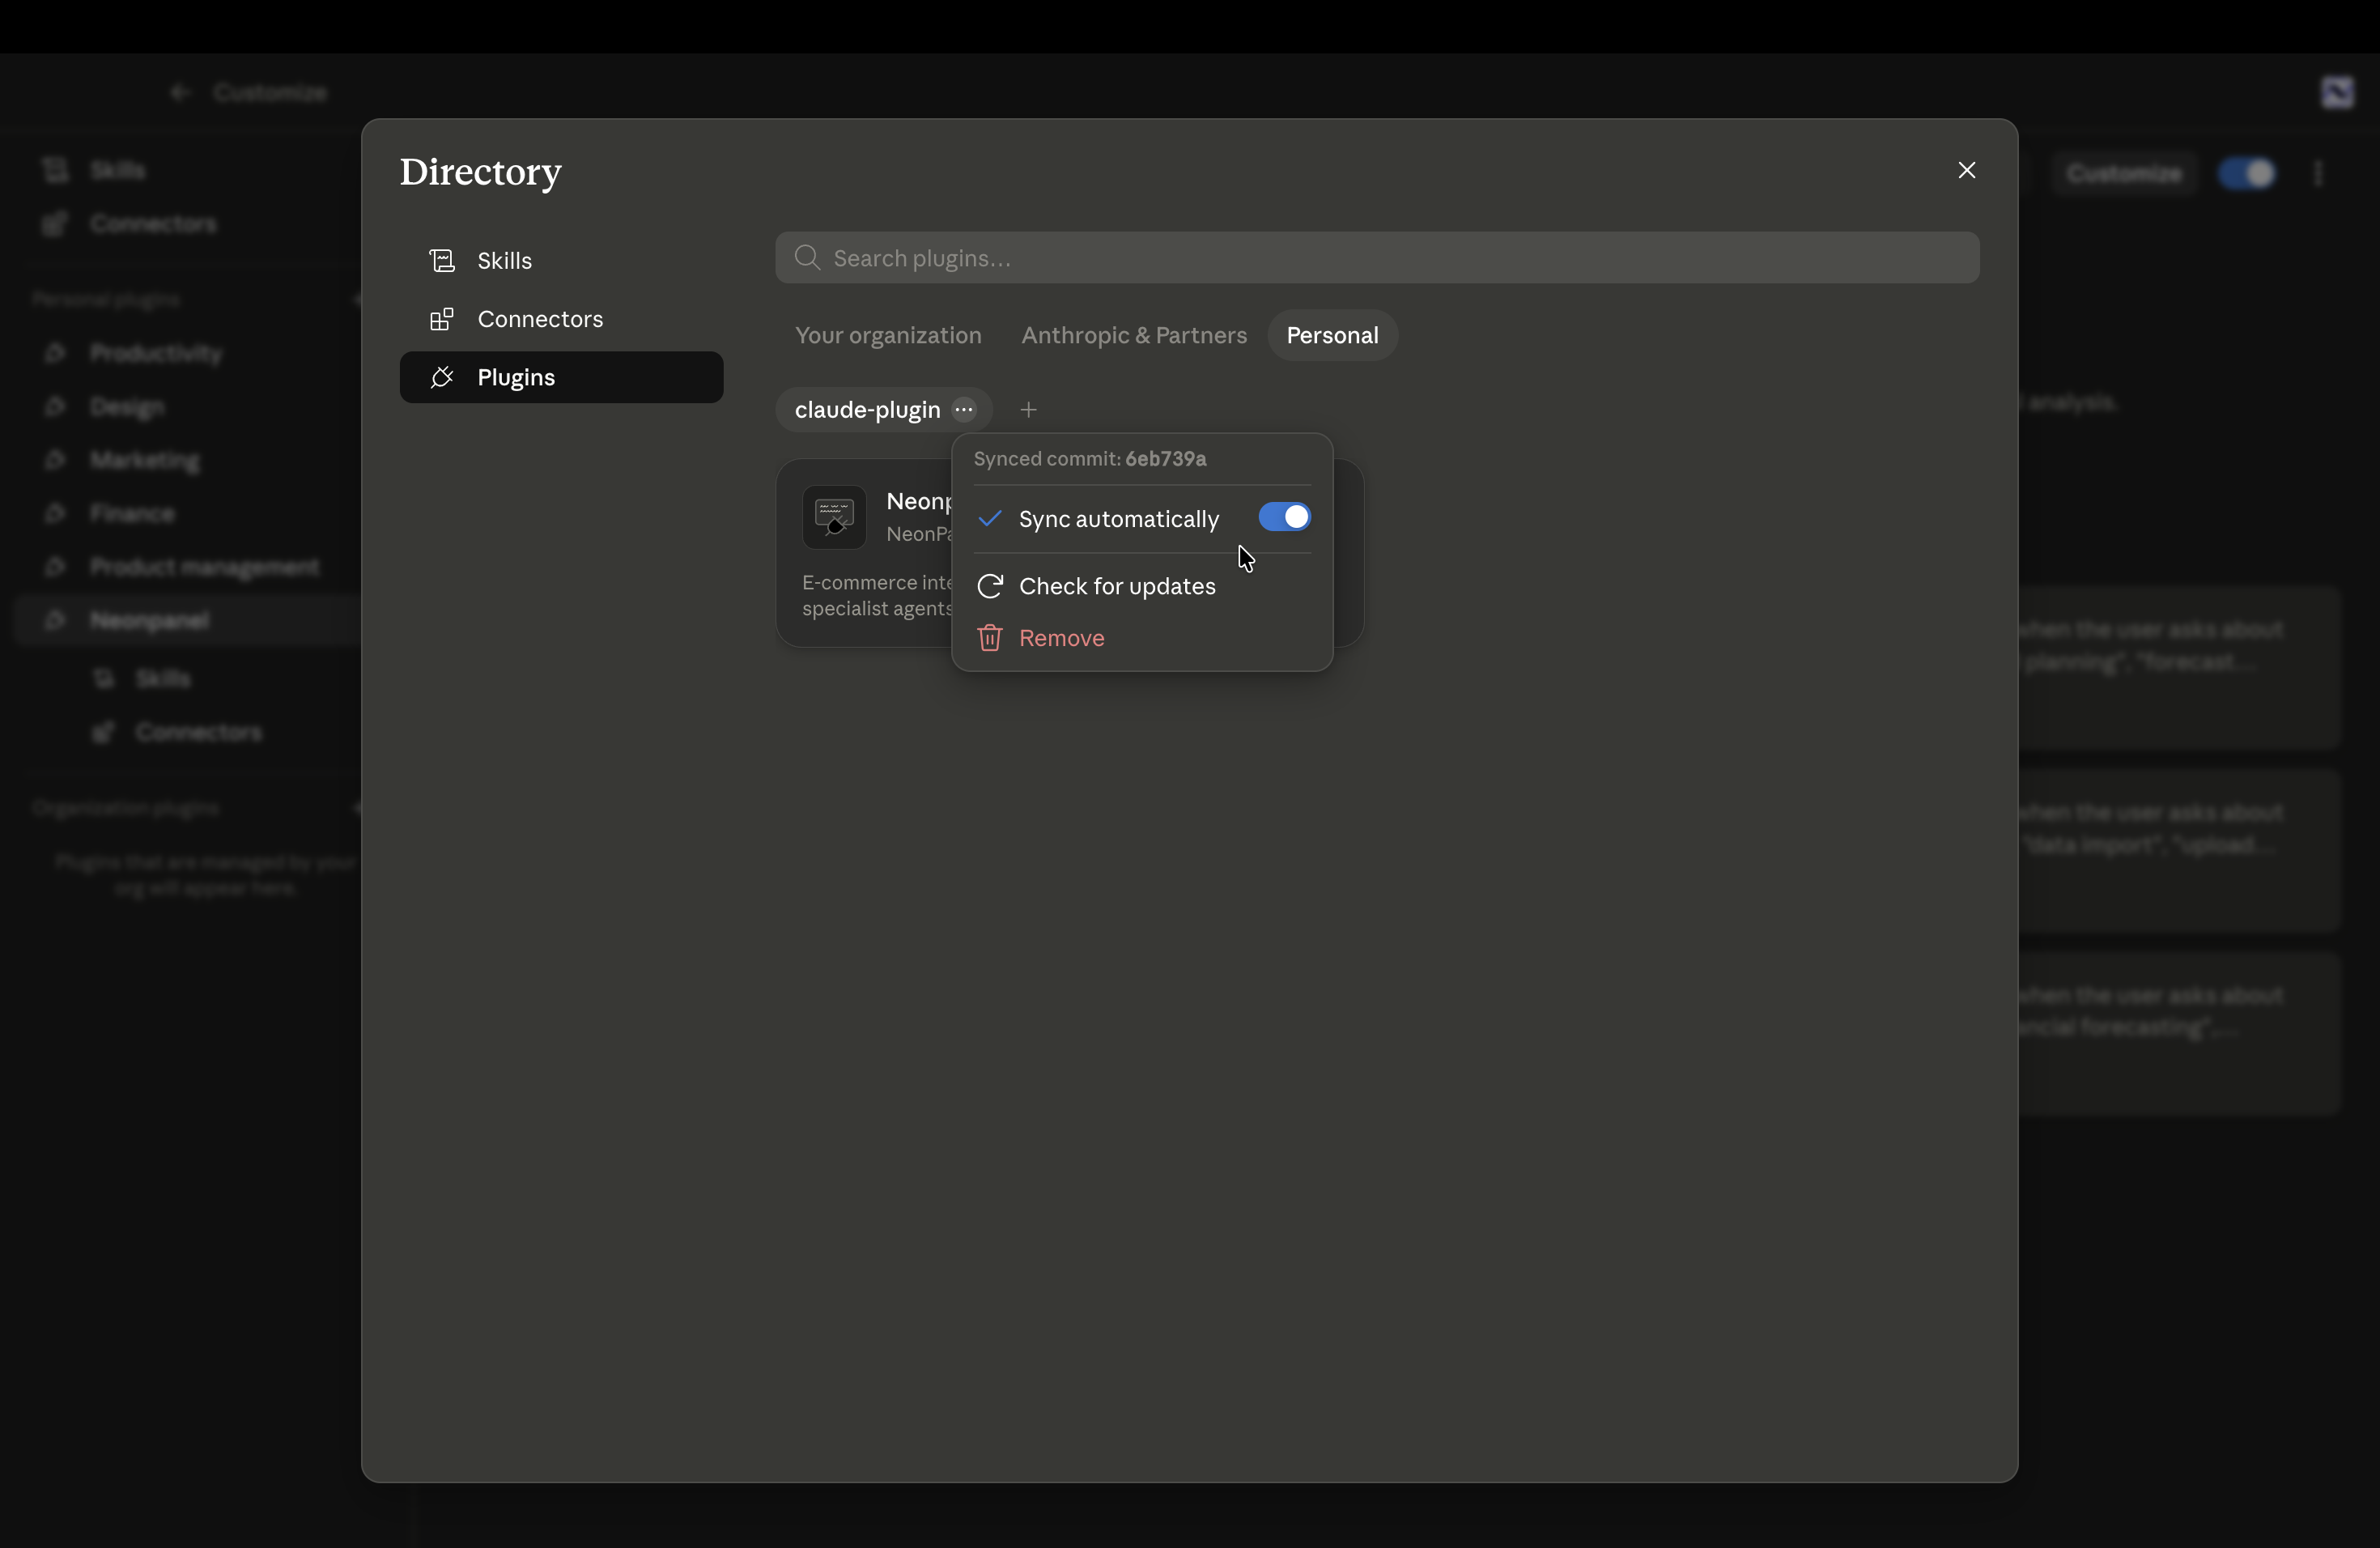This screenshot has height=1548, width=2380.
Task: Select the Personal tab
Action: click(x=1332, y=335)
